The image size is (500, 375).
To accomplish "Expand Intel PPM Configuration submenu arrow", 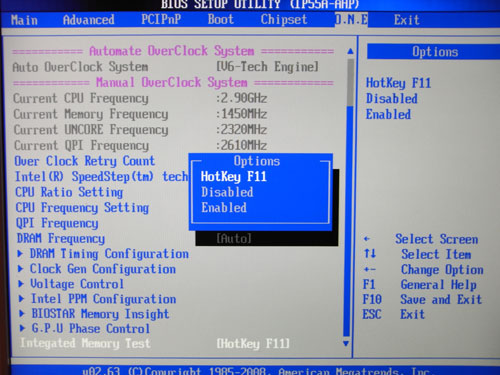I will coord(21,299).
